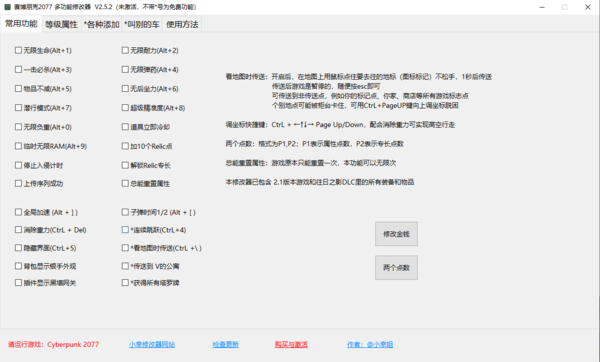
Task: Enable 无限生命 (Alt+1) checkbox
Action: [18, 50]
